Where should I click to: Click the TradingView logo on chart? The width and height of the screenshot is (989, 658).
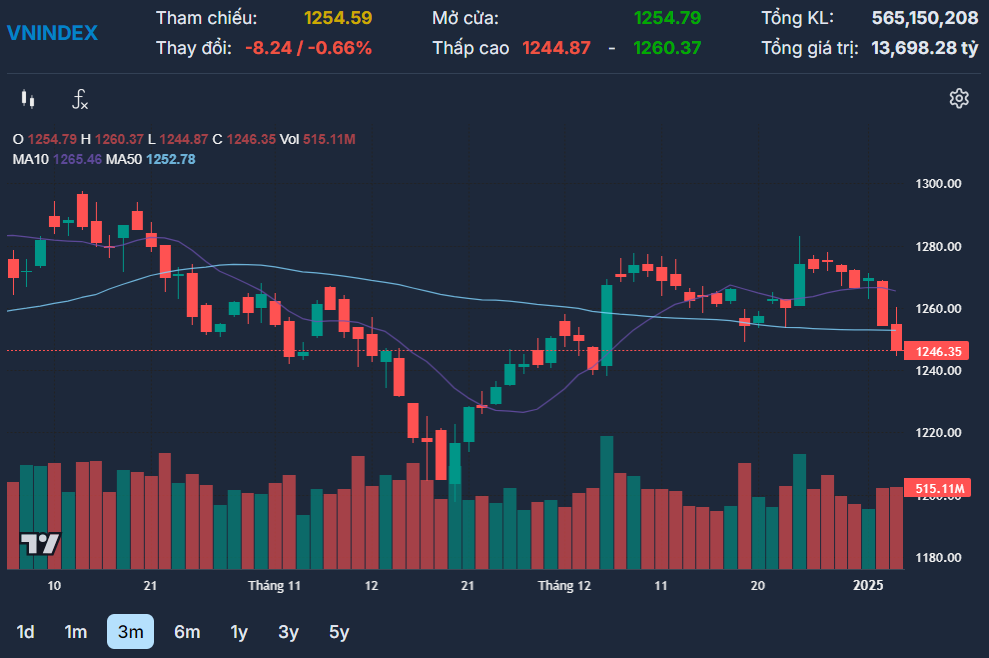[x=41, y=544]
